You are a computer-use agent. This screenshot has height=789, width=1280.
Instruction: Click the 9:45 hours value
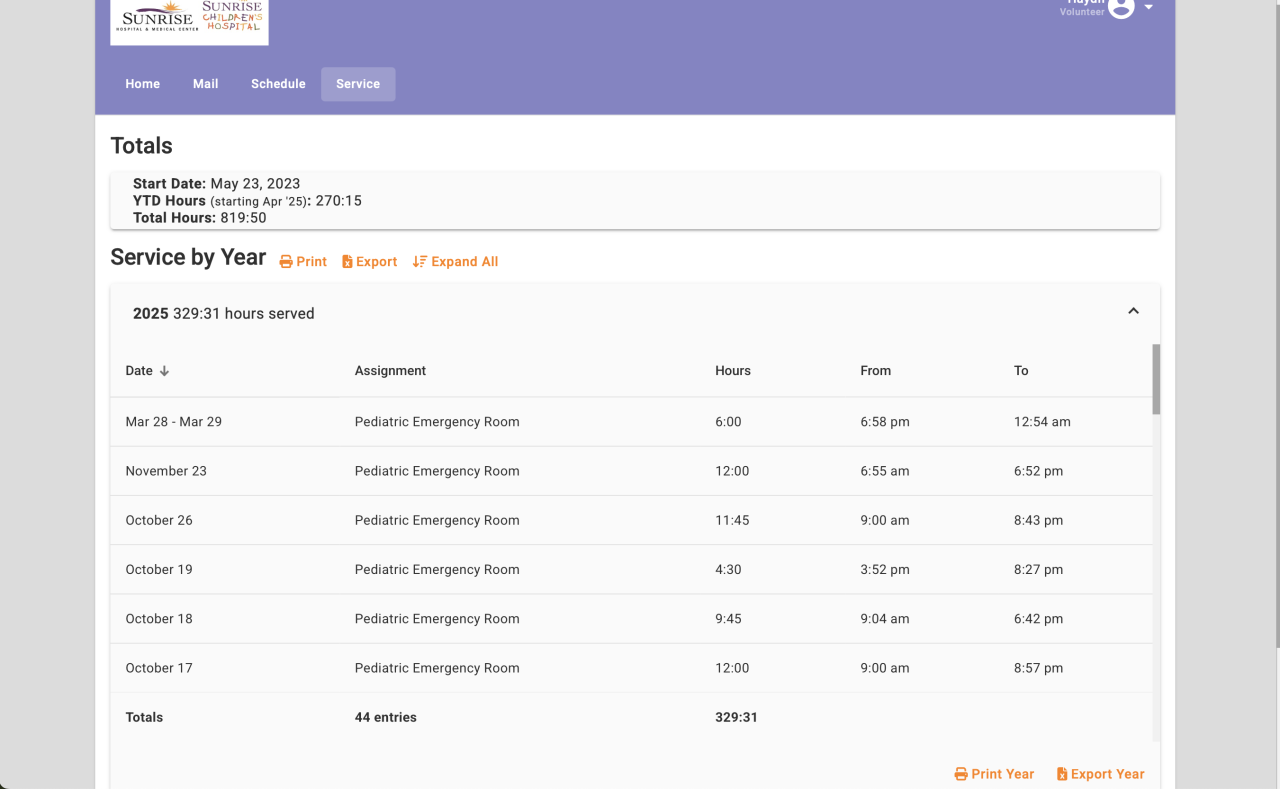click(728, 619)
